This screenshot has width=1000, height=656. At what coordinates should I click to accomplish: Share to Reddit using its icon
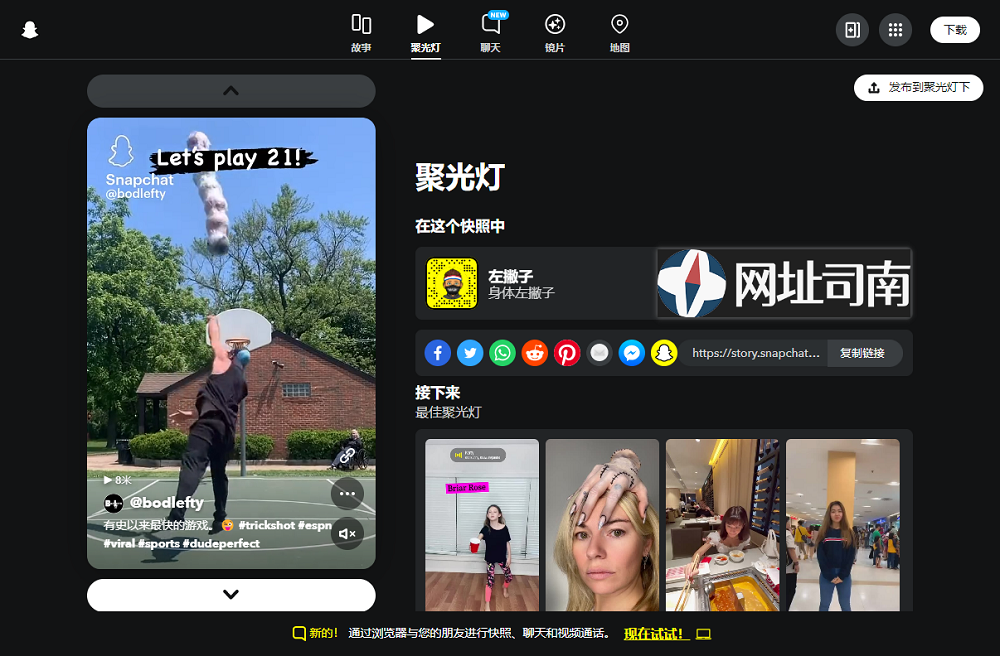pos(535,353)
